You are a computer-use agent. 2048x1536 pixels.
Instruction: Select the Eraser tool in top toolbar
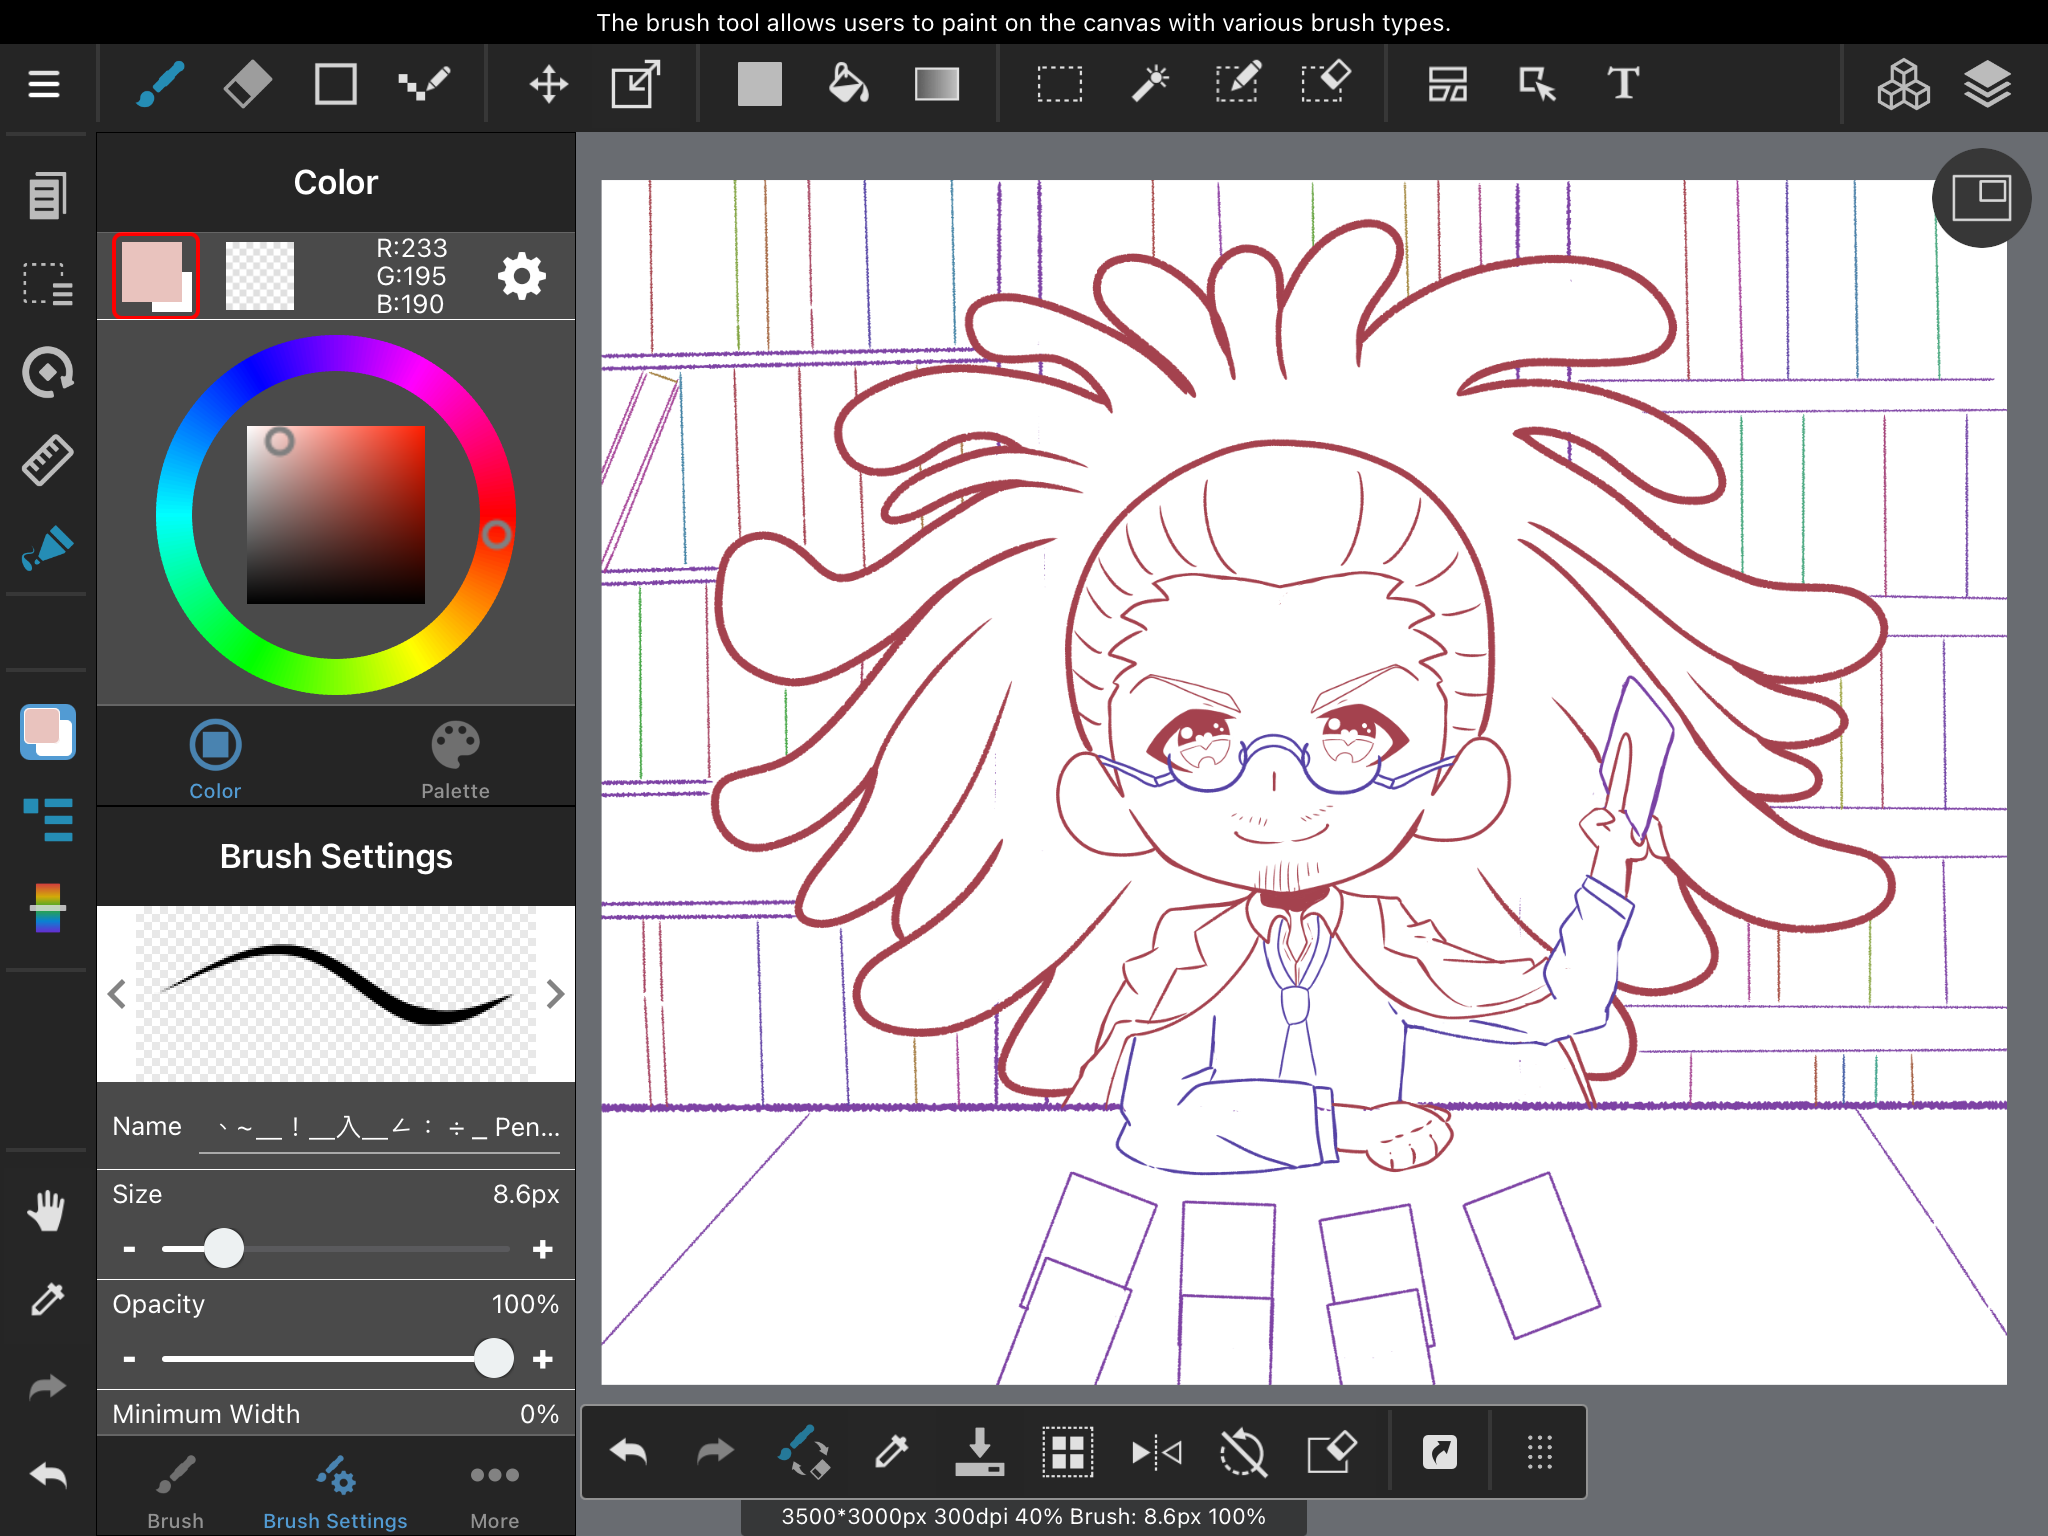click(247, 84)
